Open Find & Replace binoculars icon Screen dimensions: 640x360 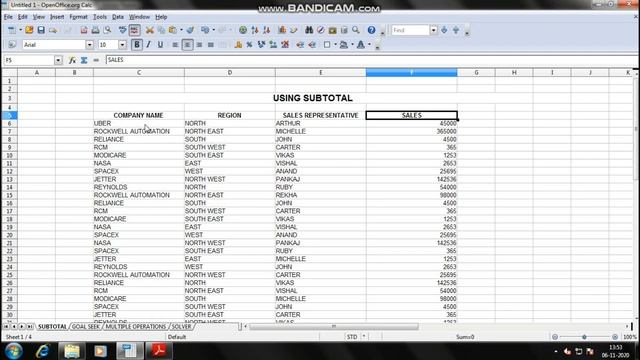309,30
